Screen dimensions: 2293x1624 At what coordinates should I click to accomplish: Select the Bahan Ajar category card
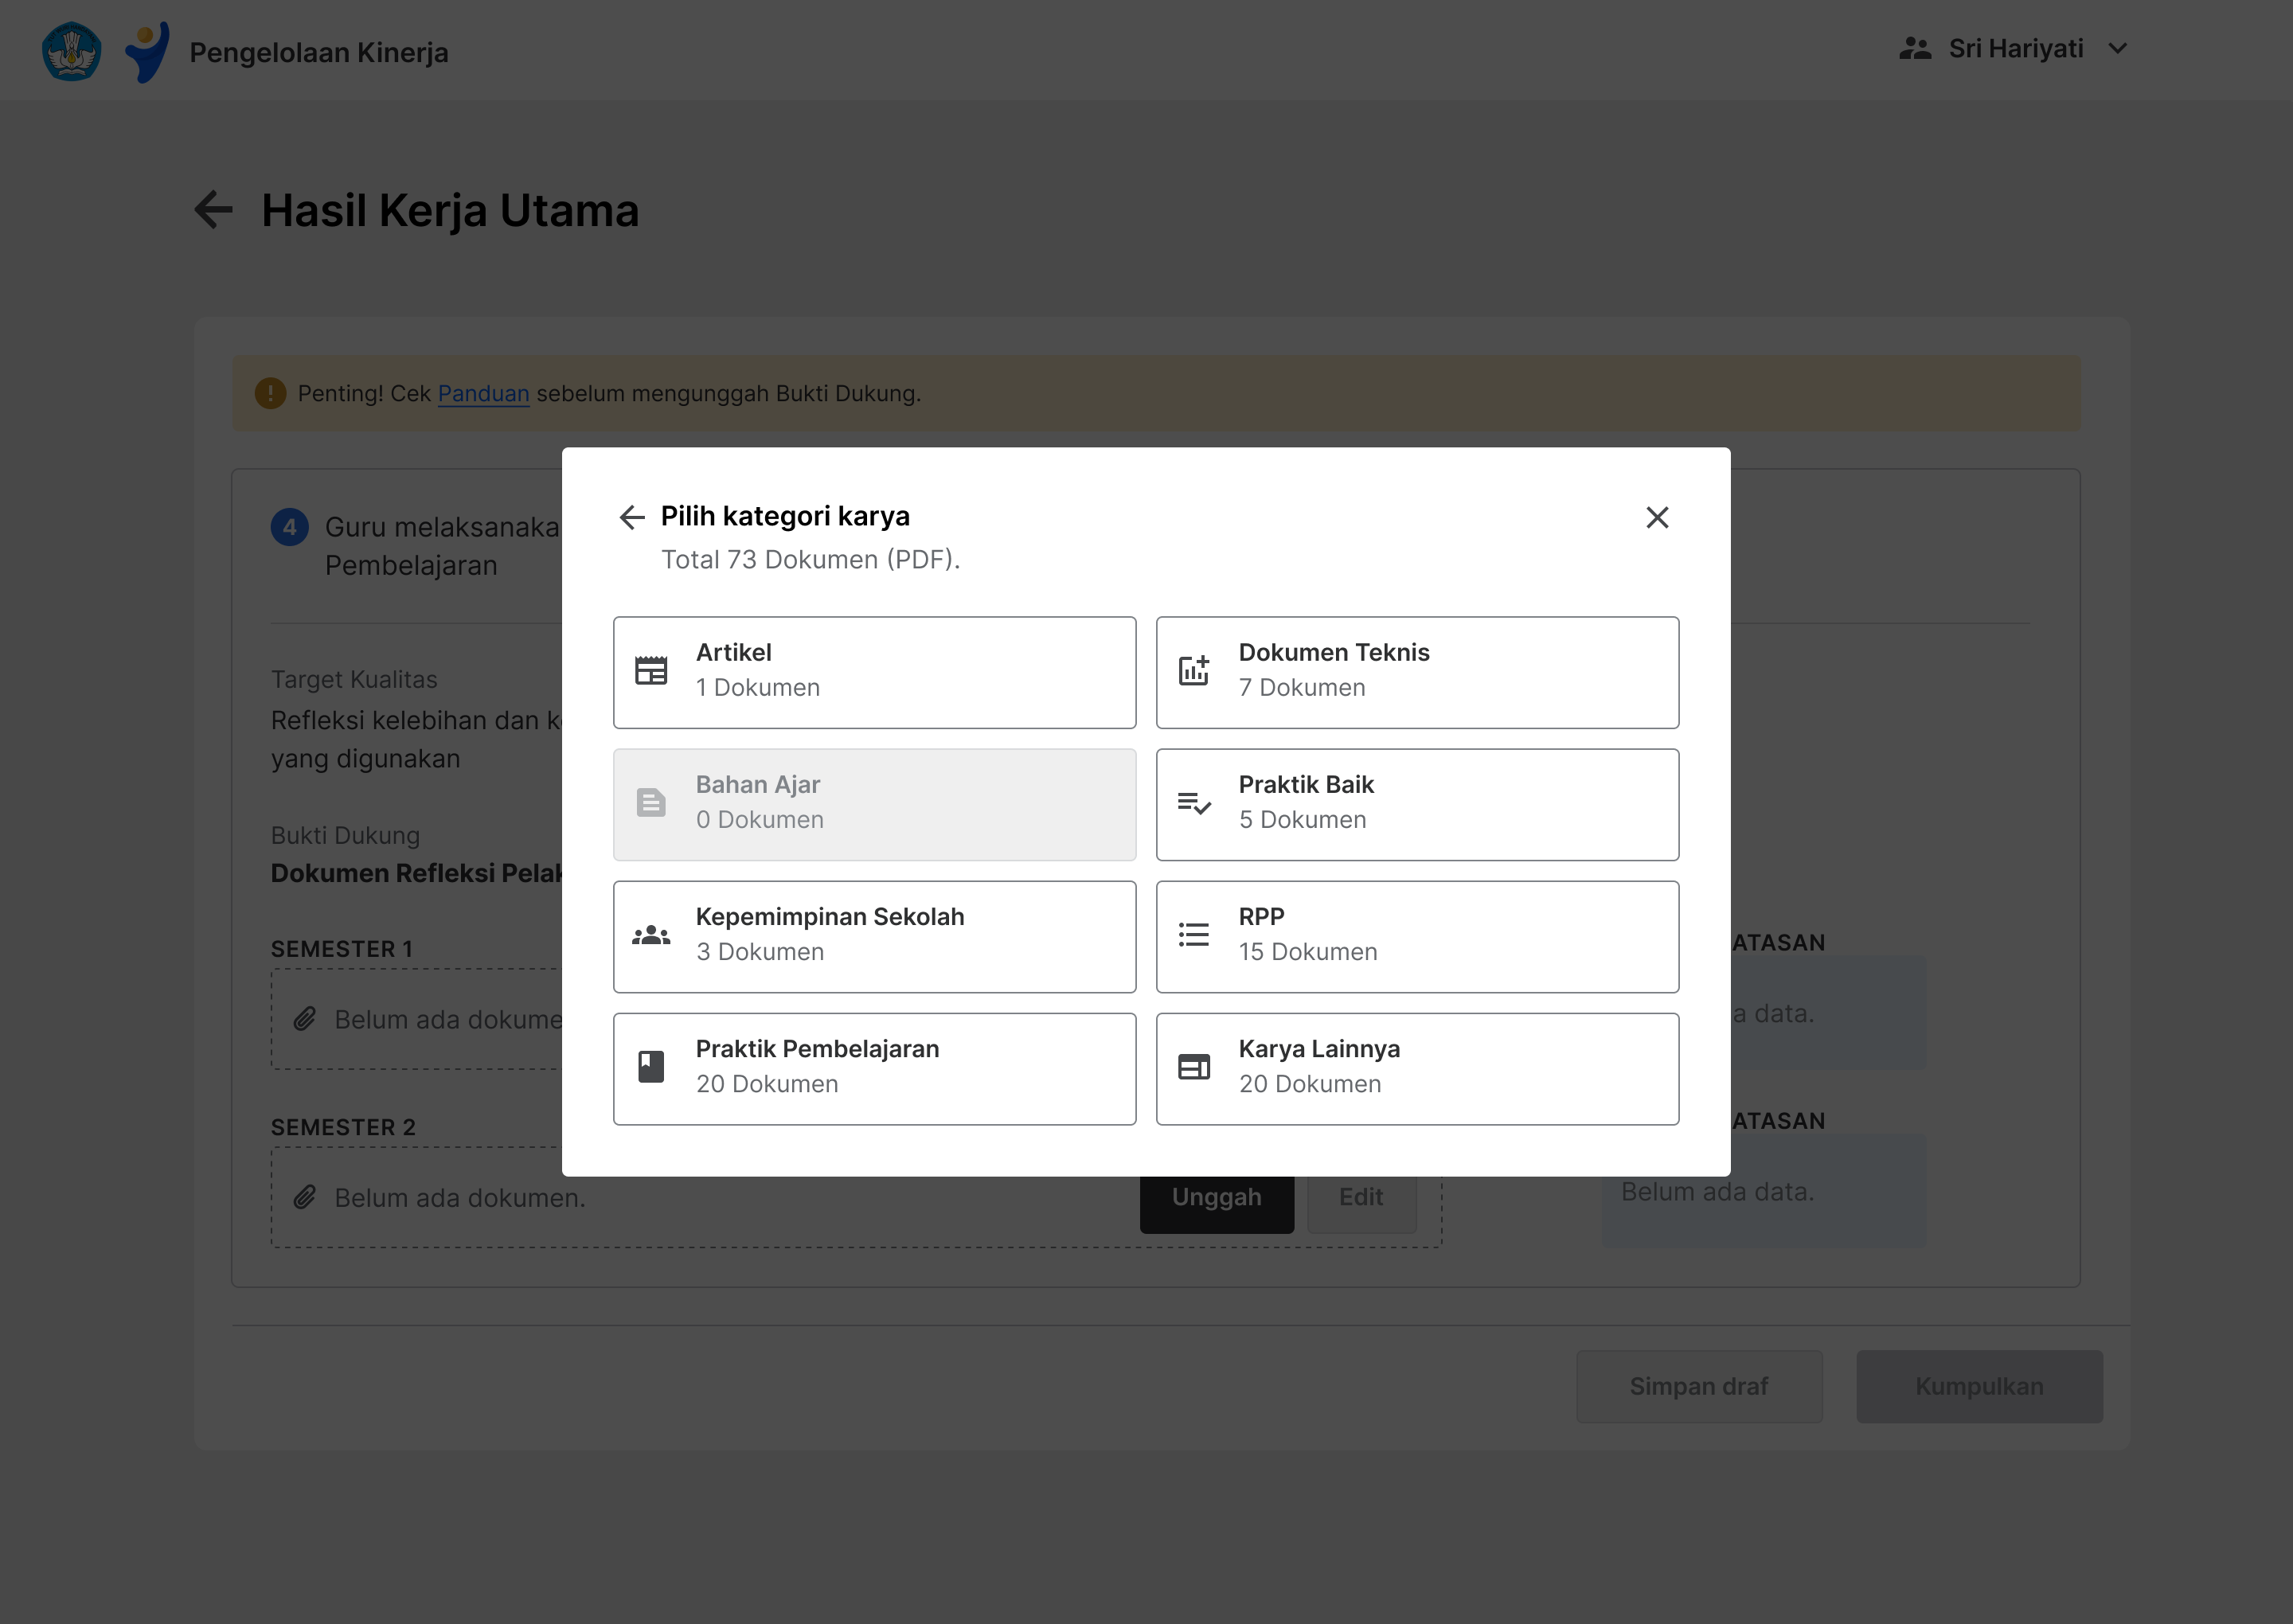click(x=874, y=804)
